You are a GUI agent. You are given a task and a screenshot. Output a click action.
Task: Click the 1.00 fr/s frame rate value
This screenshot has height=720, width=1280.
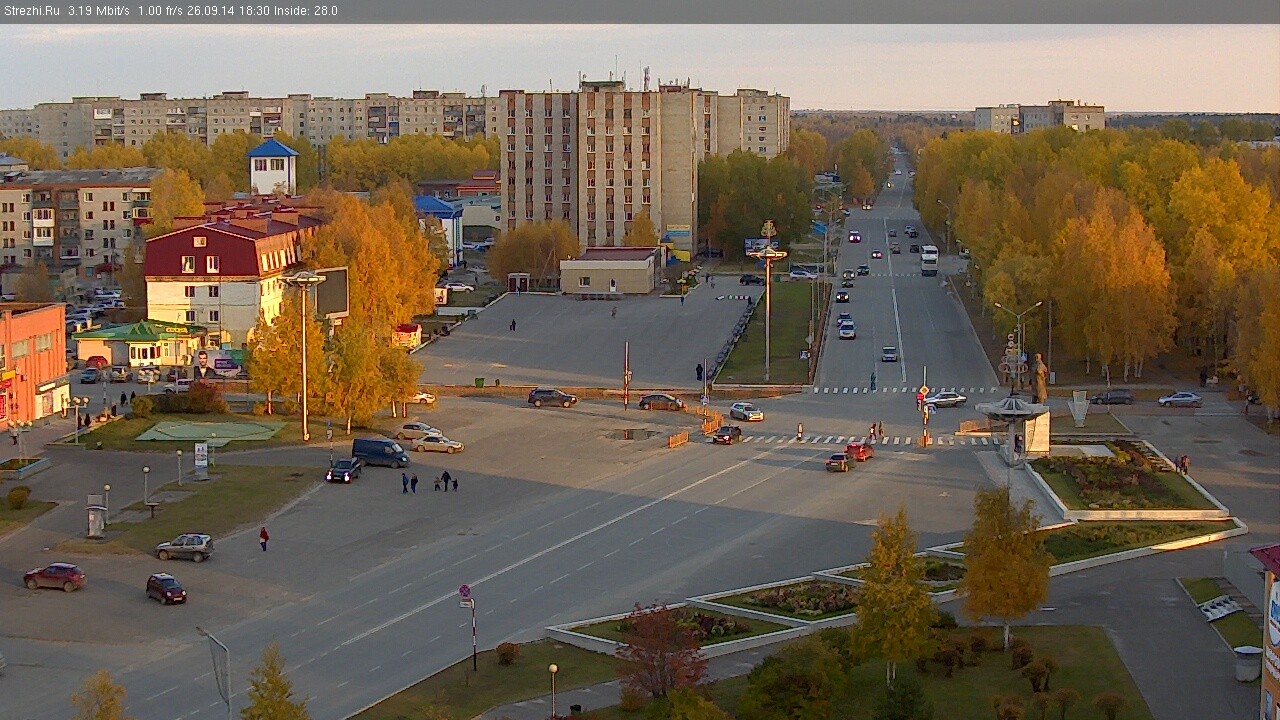coord(161,11)
